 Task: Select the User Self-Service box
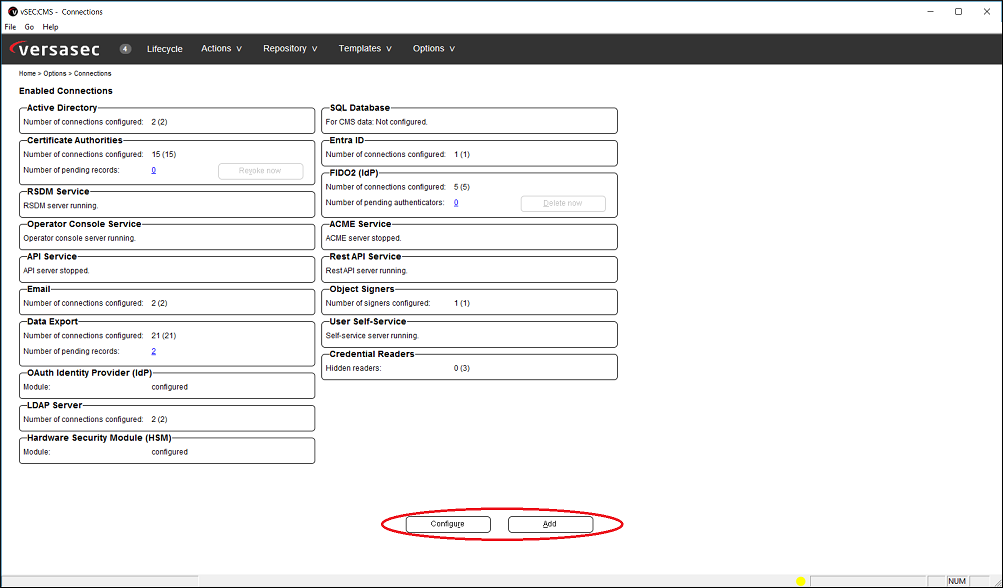[x=470, y=333]
